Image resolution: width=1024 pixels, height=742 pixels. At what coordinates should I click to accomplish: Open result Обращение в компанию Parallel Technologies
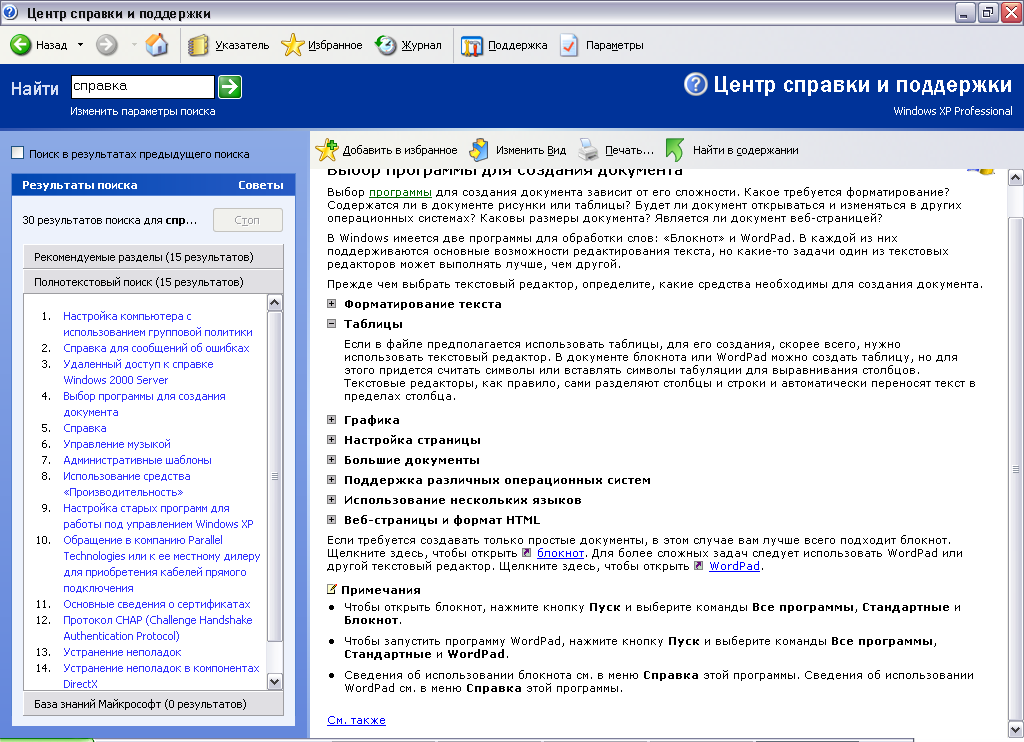coord(161,564)
